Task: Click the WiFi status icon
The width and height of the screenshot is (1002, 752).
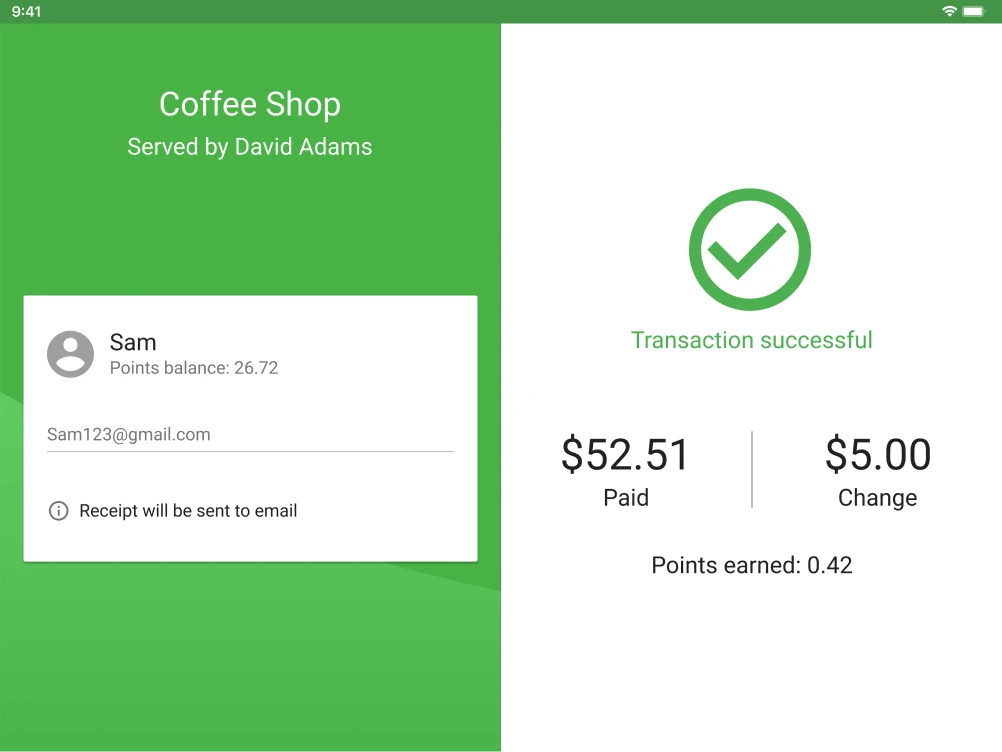Action: click(949, 11)
